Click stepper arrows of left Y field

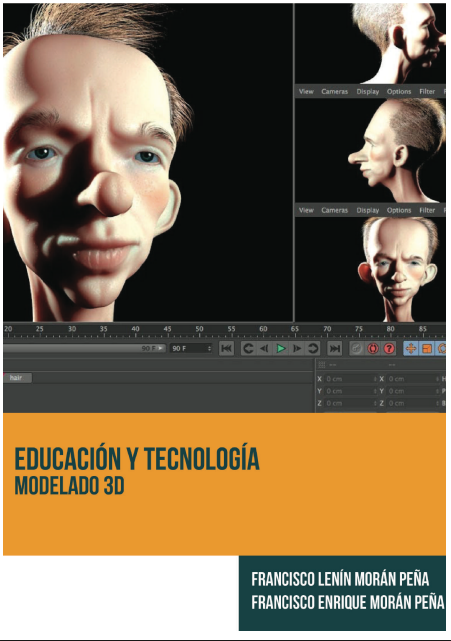pos(375,391)
